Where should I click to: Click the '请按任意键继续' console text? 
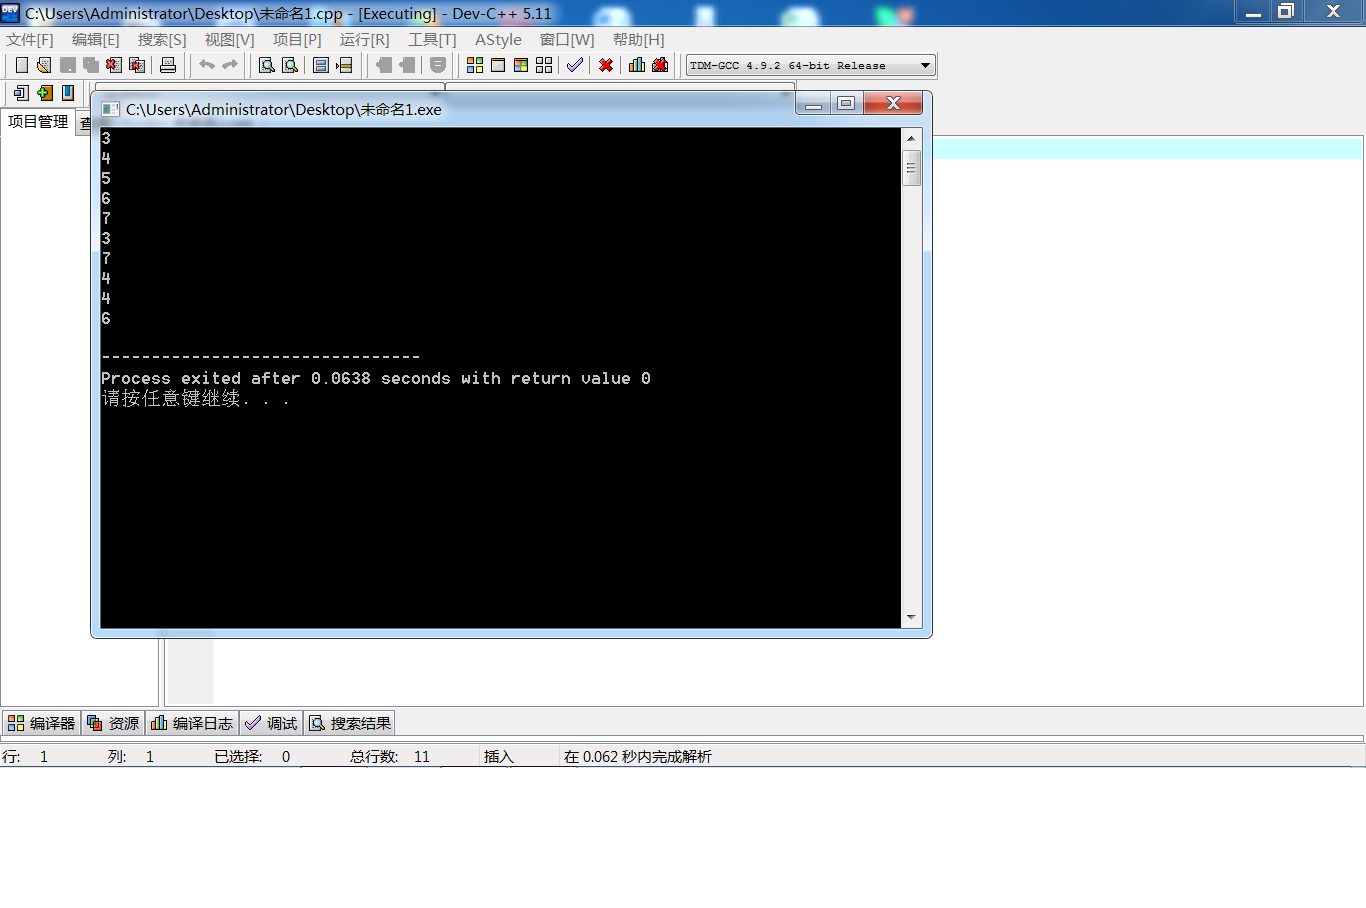tap(195, 398)
